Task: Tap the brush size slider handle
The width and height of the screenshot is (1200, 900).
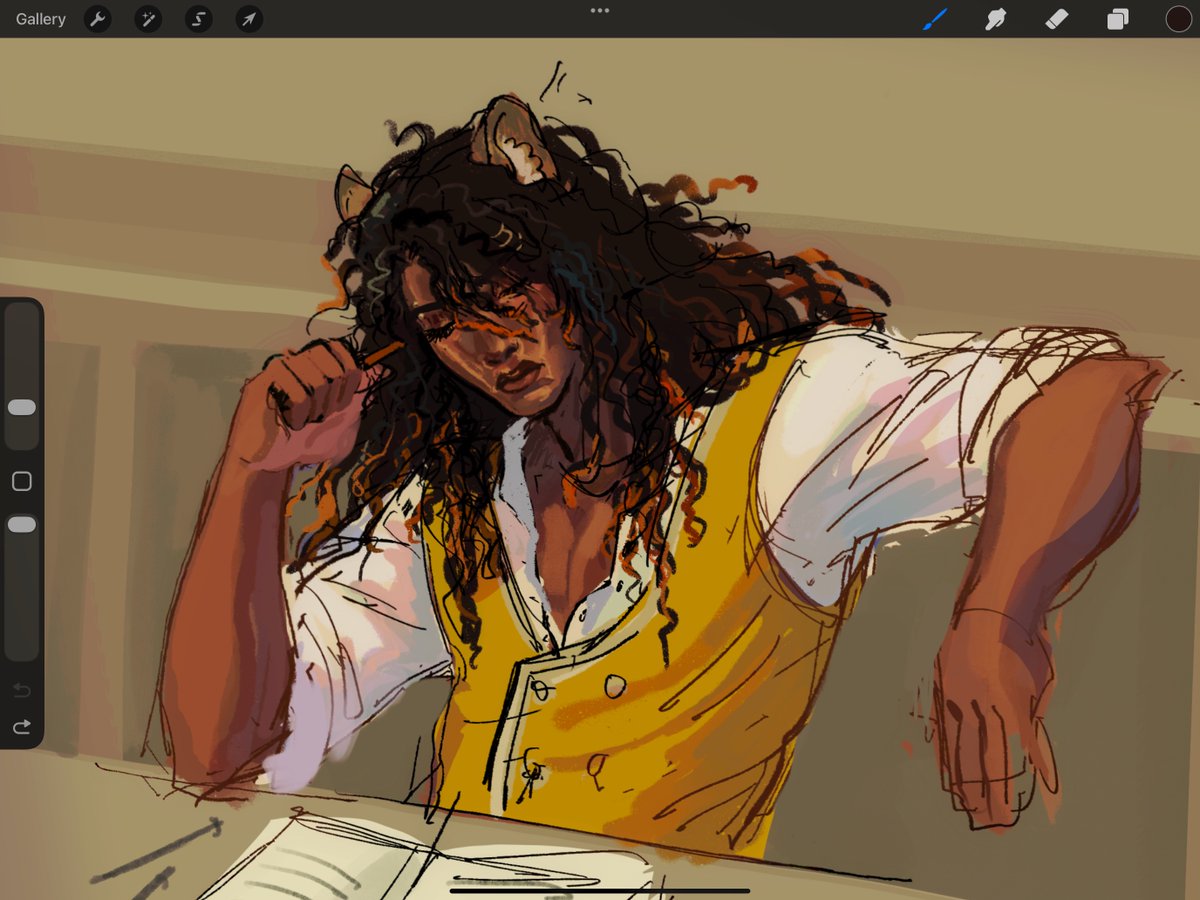Action: click(22, 407)
